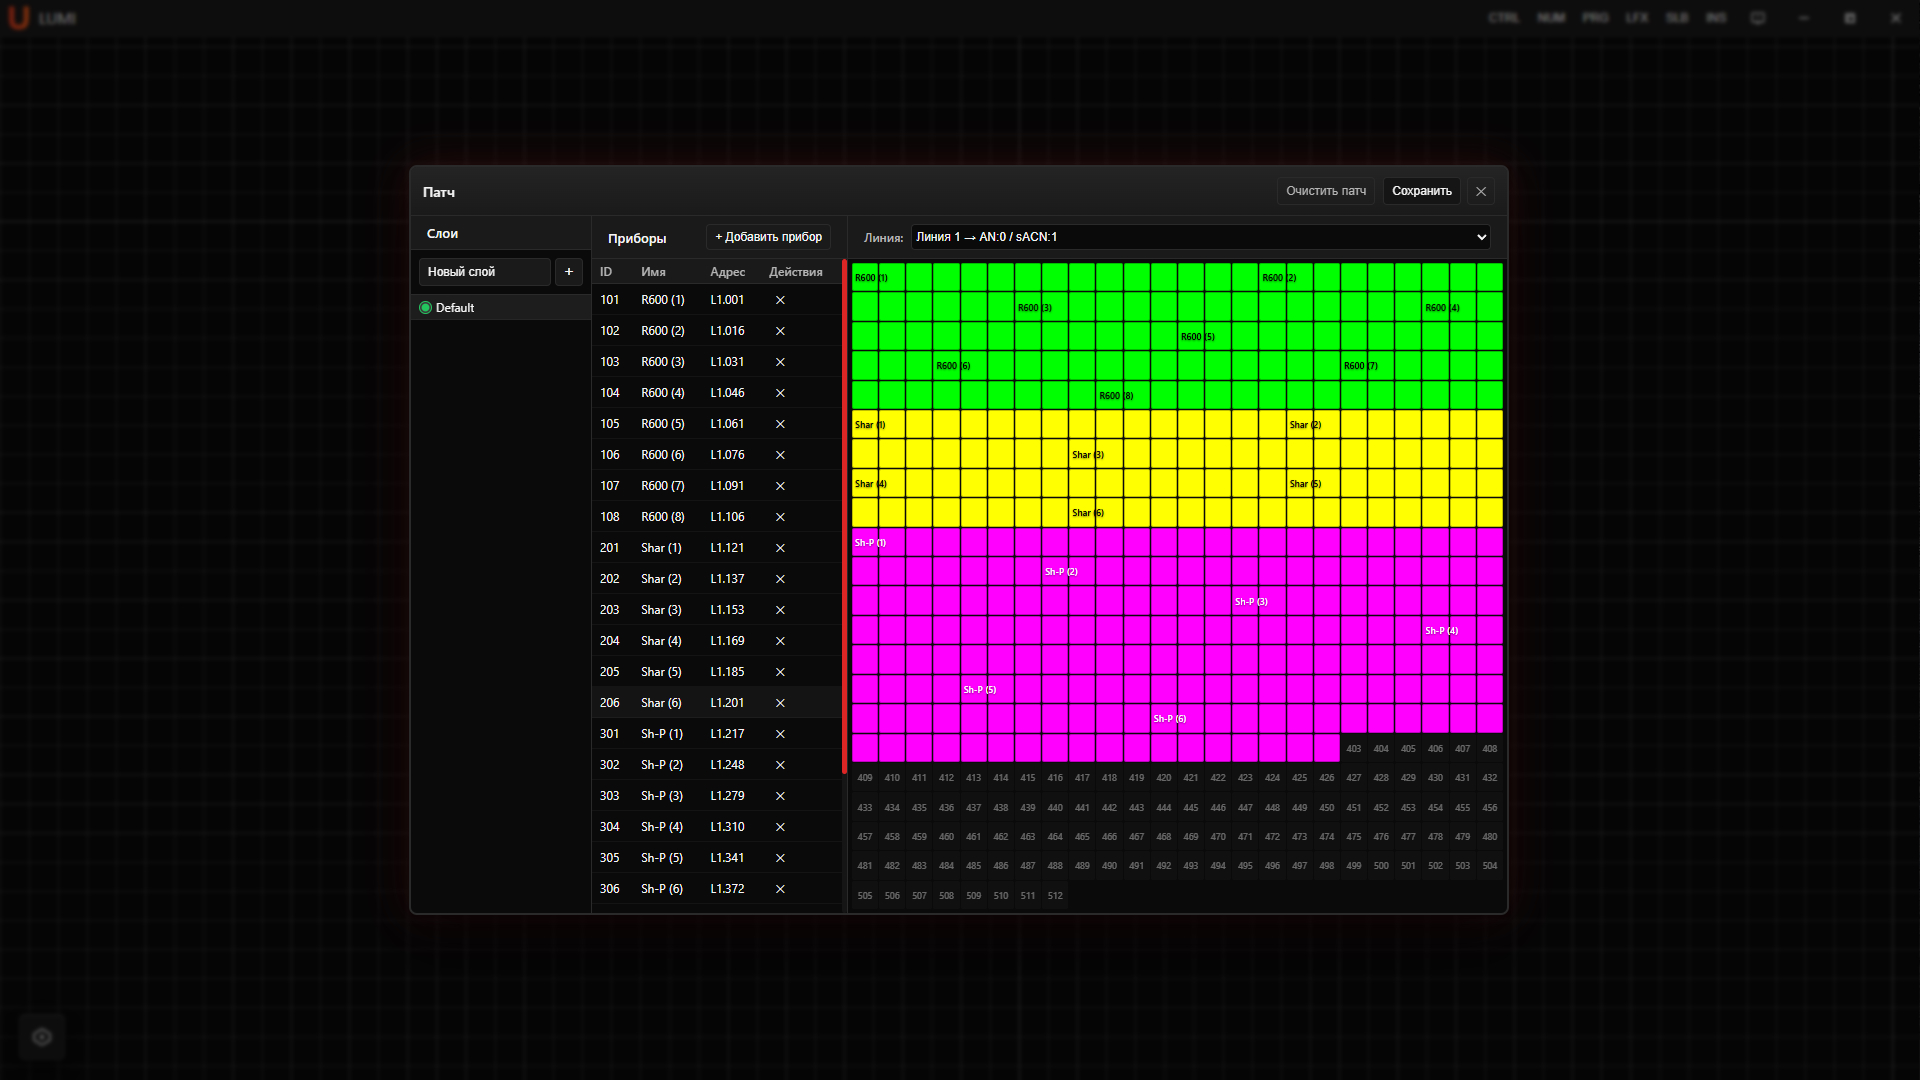Viewport: 1920px width, 1080px height.
Task: Select the green R600 (1) block in grid
Action: click(x=865, y=278)
